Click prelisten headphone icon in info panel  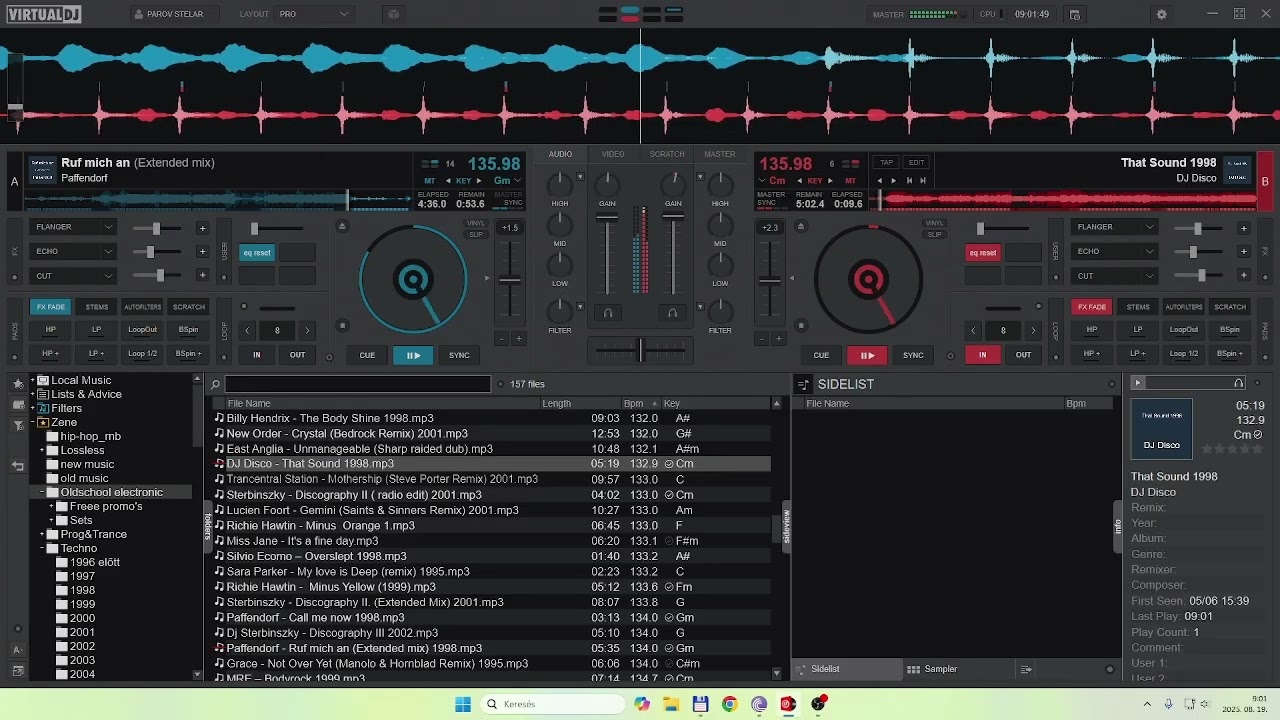pyautogui.click(x=1239, y=383)
